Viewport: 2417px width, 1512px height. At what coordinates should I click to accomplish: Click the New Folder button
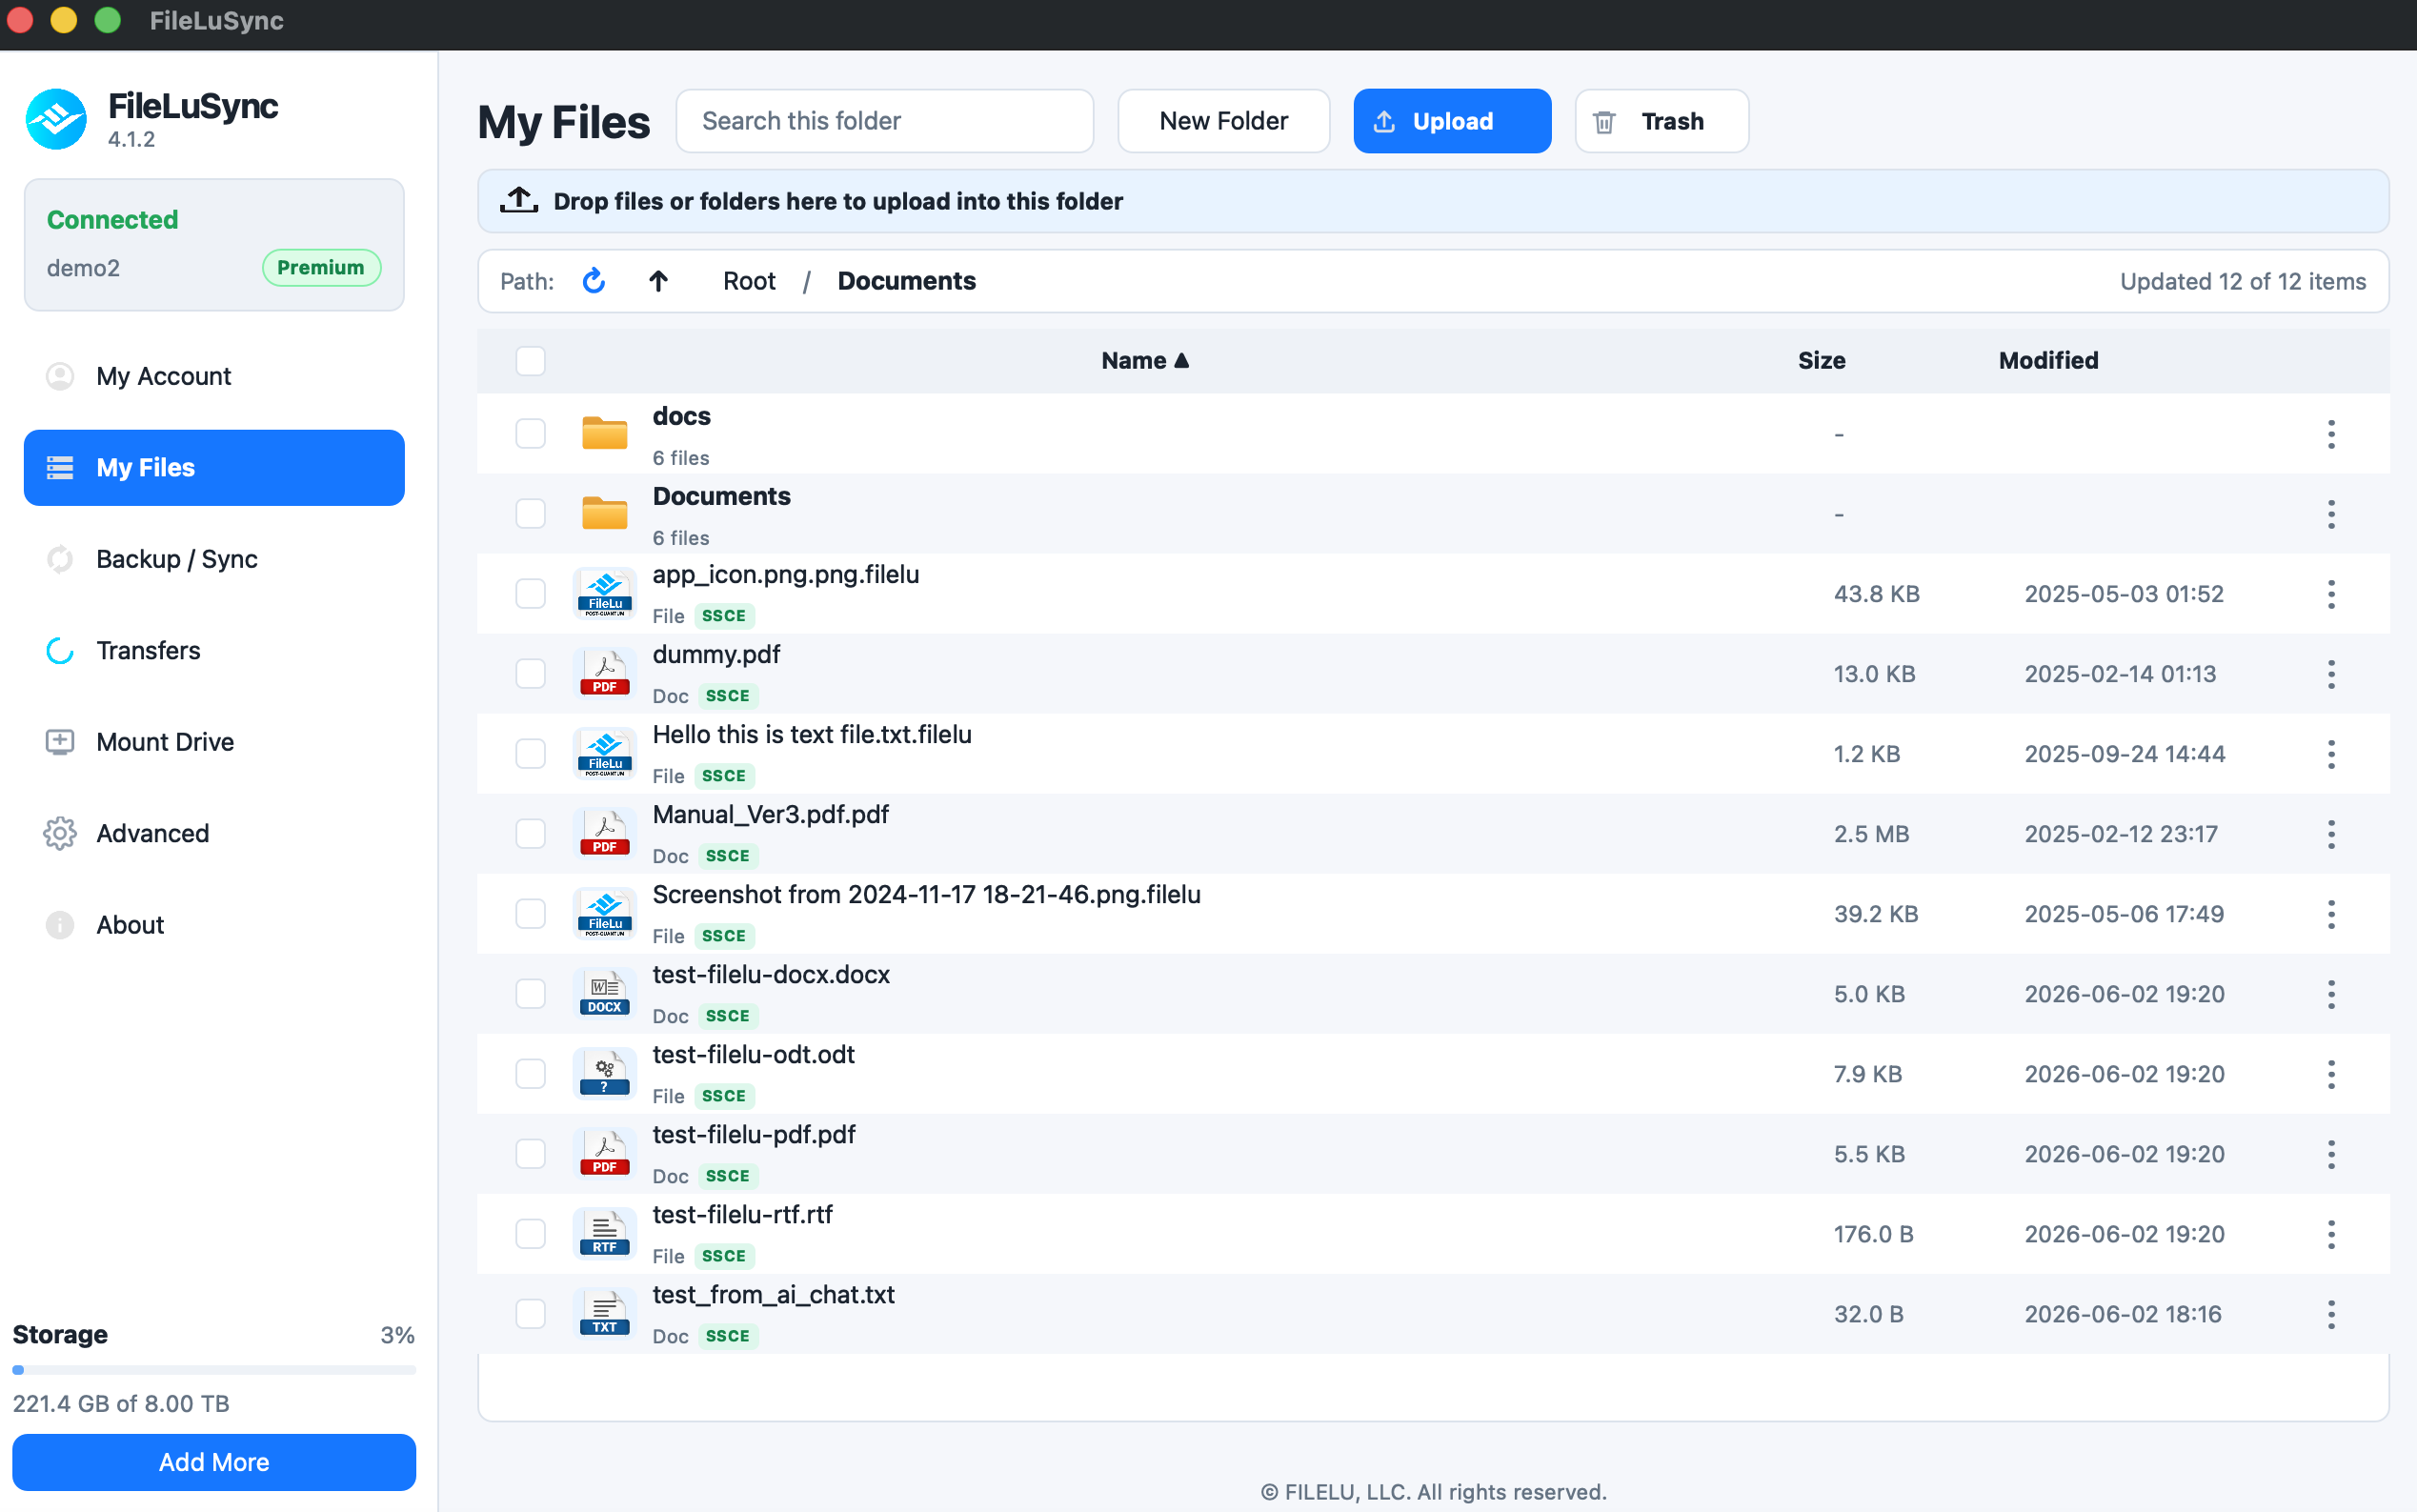click(1223, 121)
